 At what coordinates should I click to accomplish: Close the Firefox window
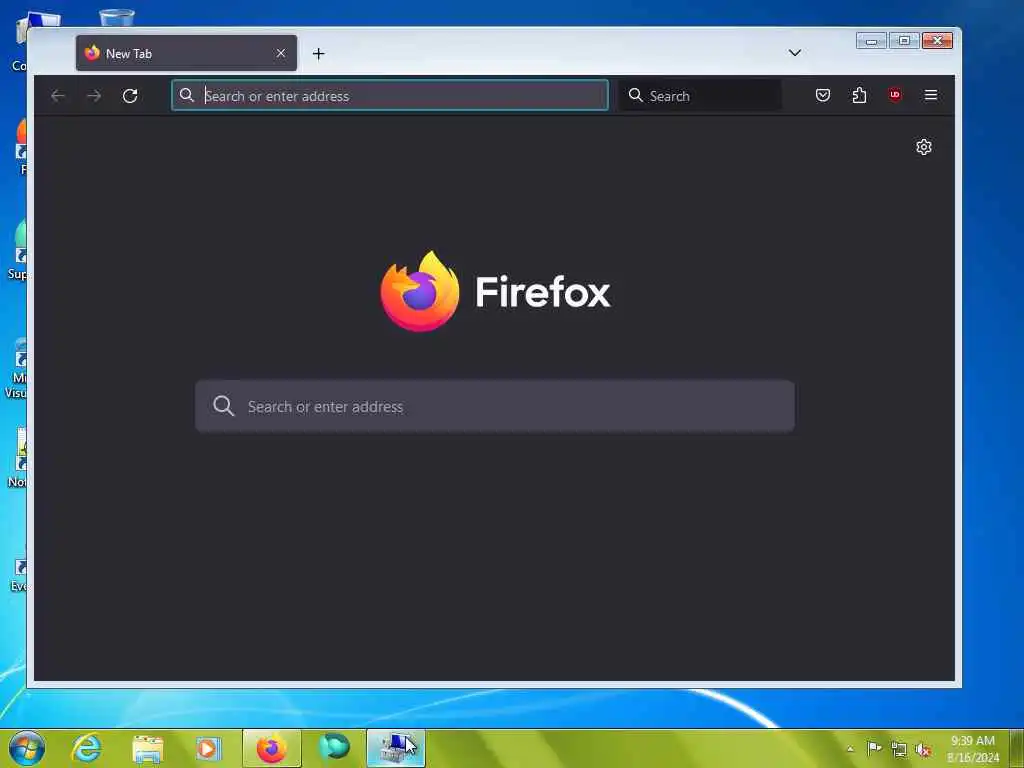coord(938,41)
